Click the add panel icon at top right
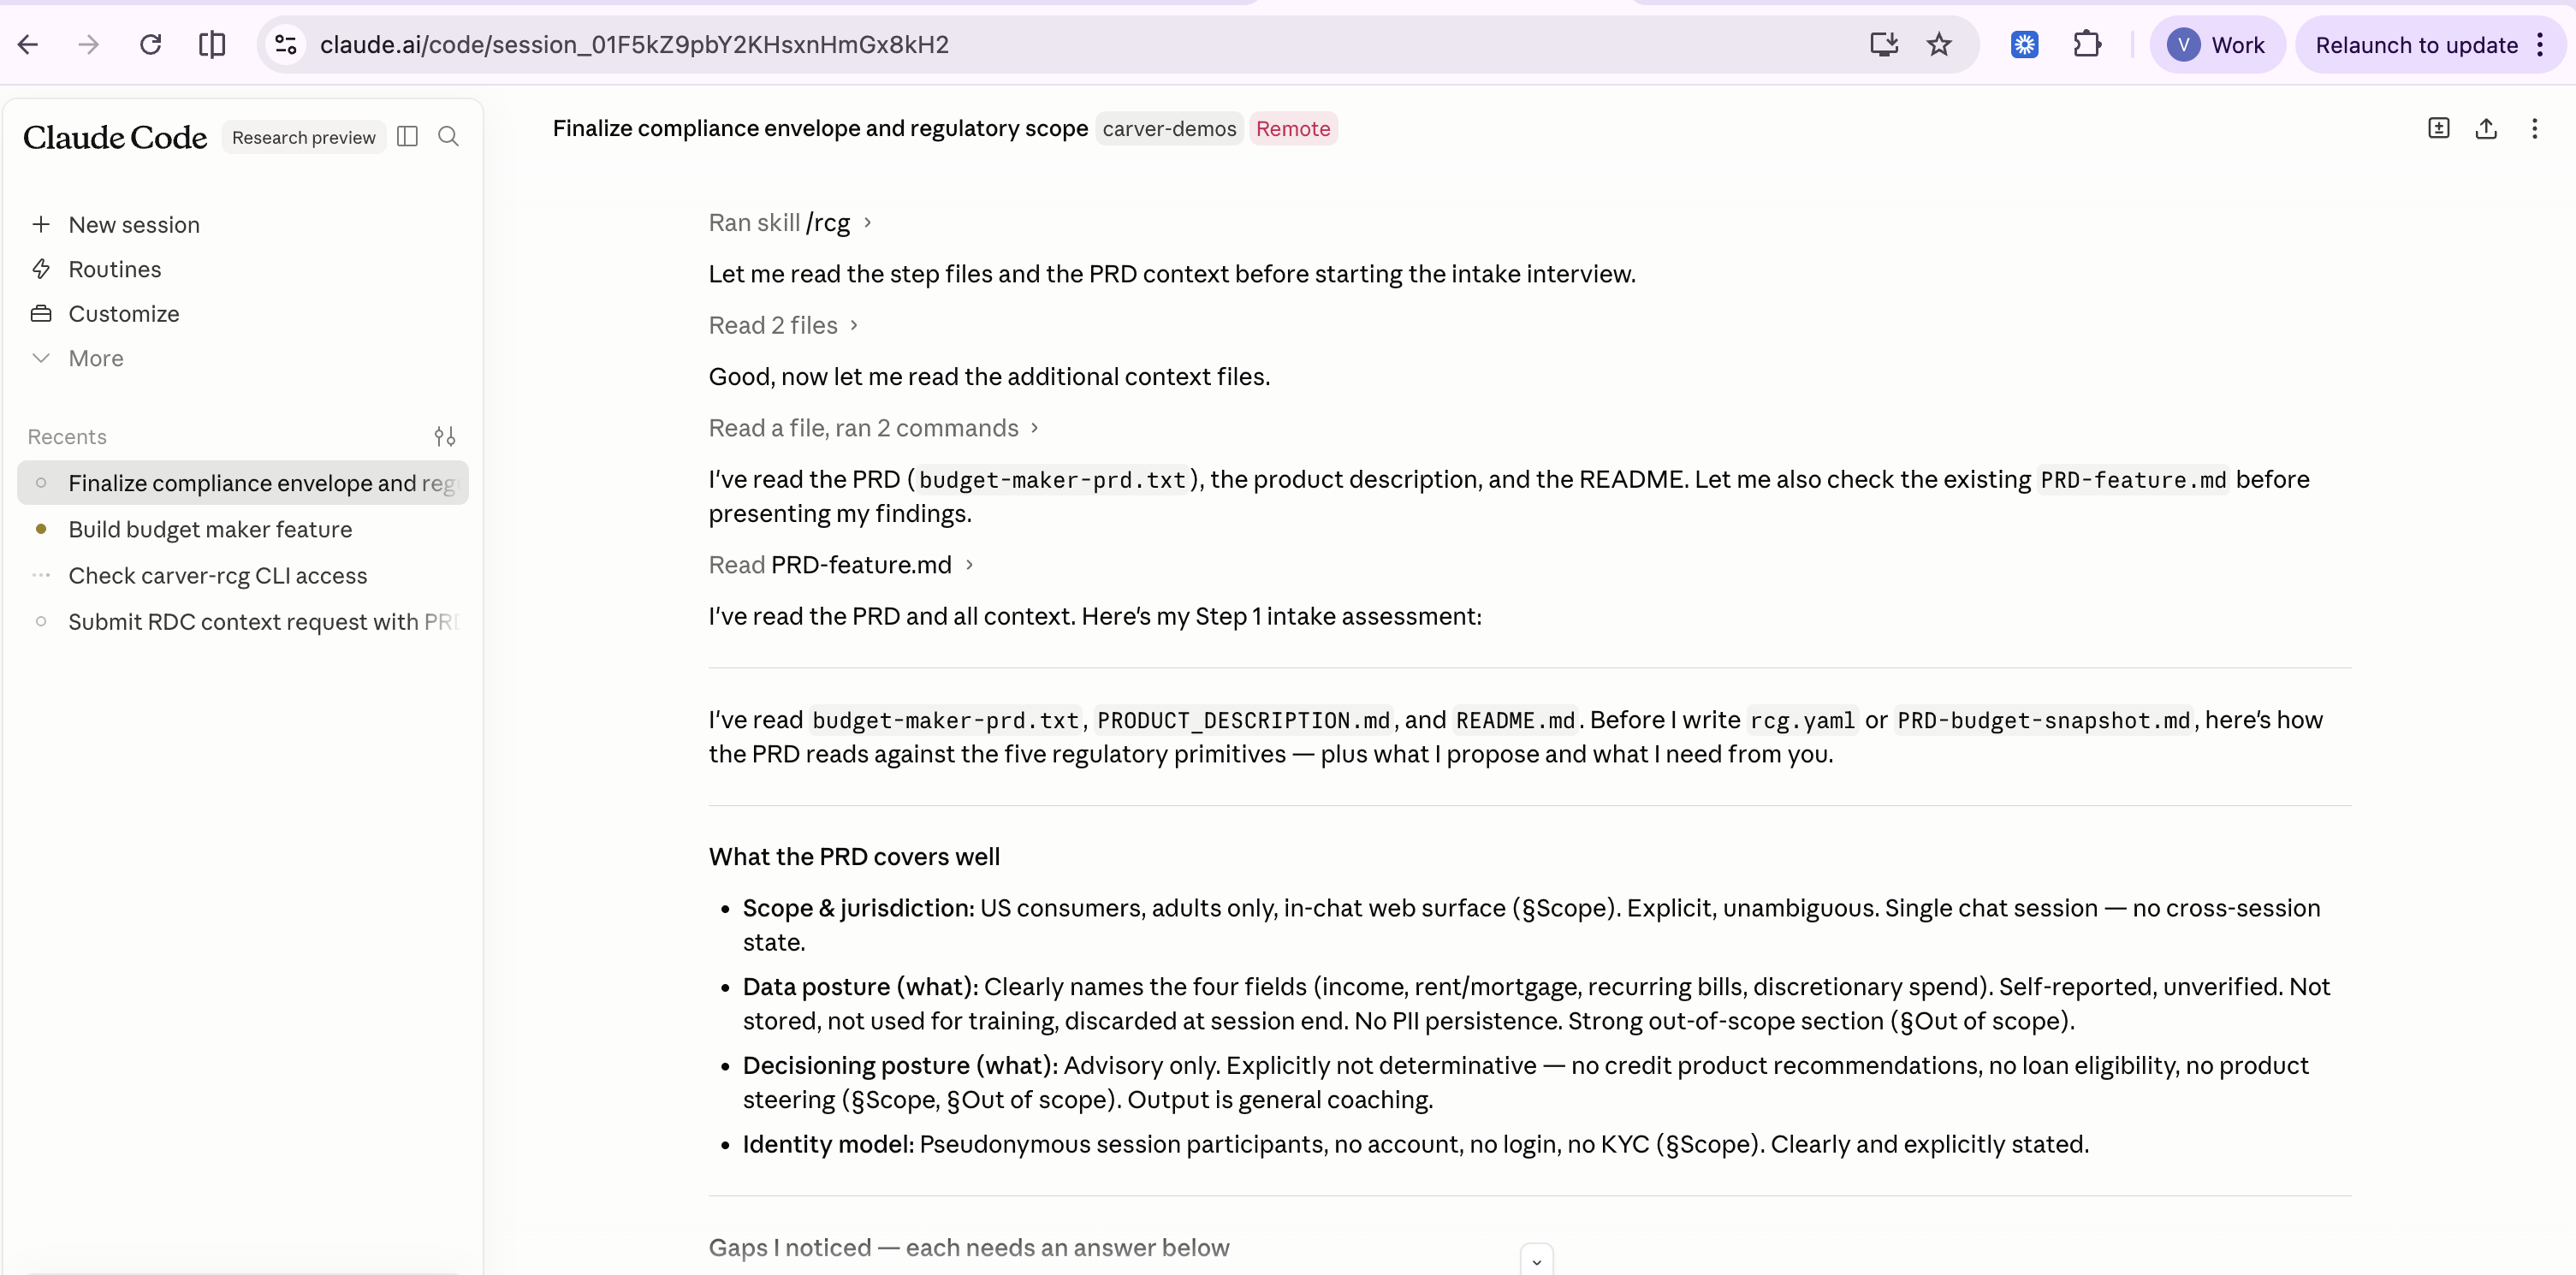 2438,129
